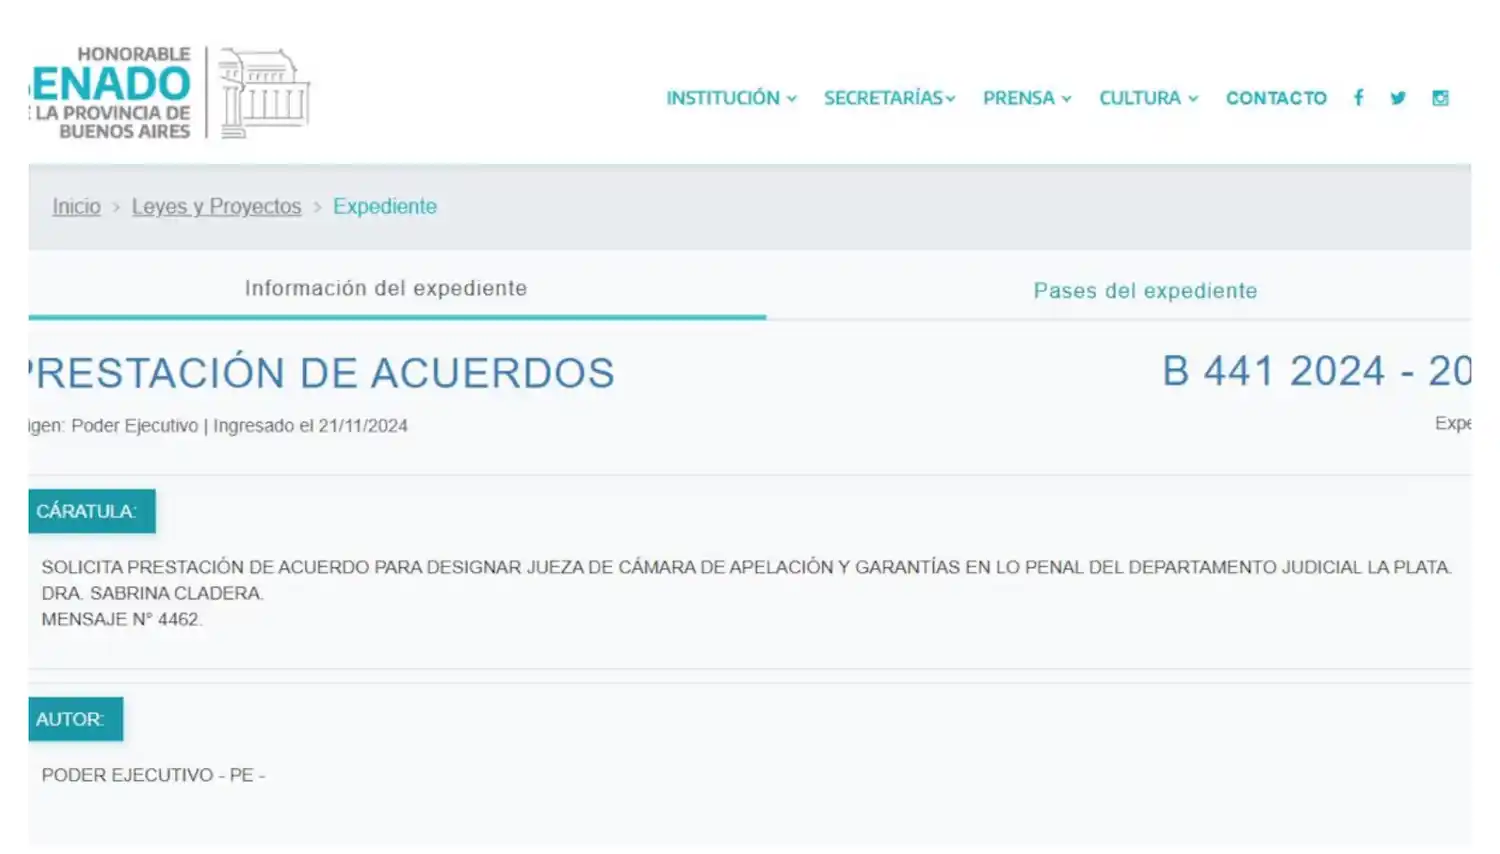Viewport: 1500px width, 854px height.
Task: Open the Senate's Facebook page icon
Action: point(1358,98)
